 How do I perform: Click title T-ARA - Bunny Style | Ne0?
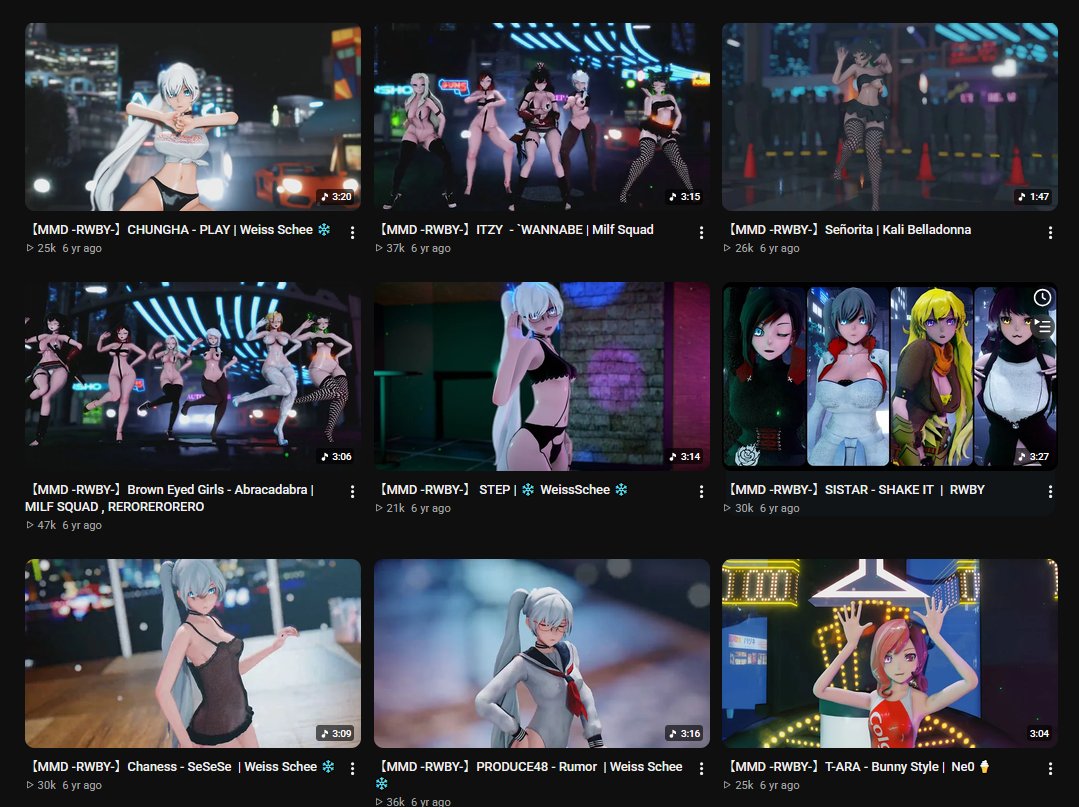pos(859,766)
